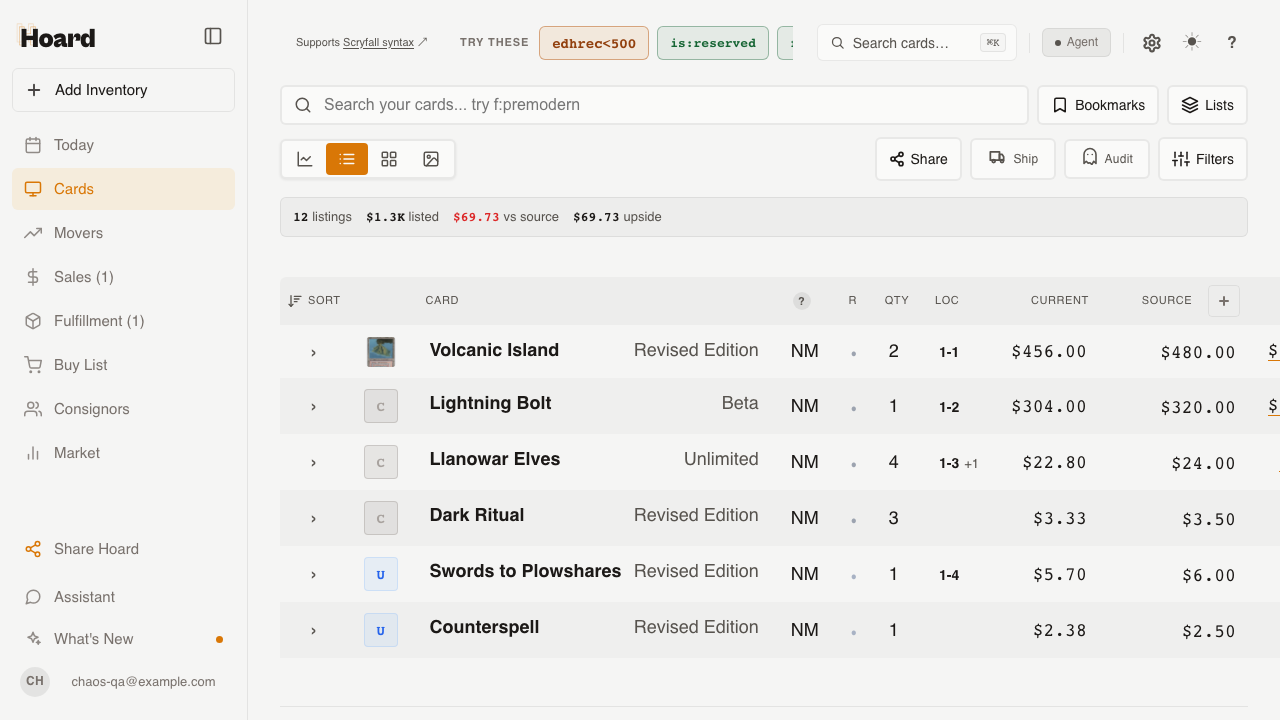Open the Movers page

123,233
